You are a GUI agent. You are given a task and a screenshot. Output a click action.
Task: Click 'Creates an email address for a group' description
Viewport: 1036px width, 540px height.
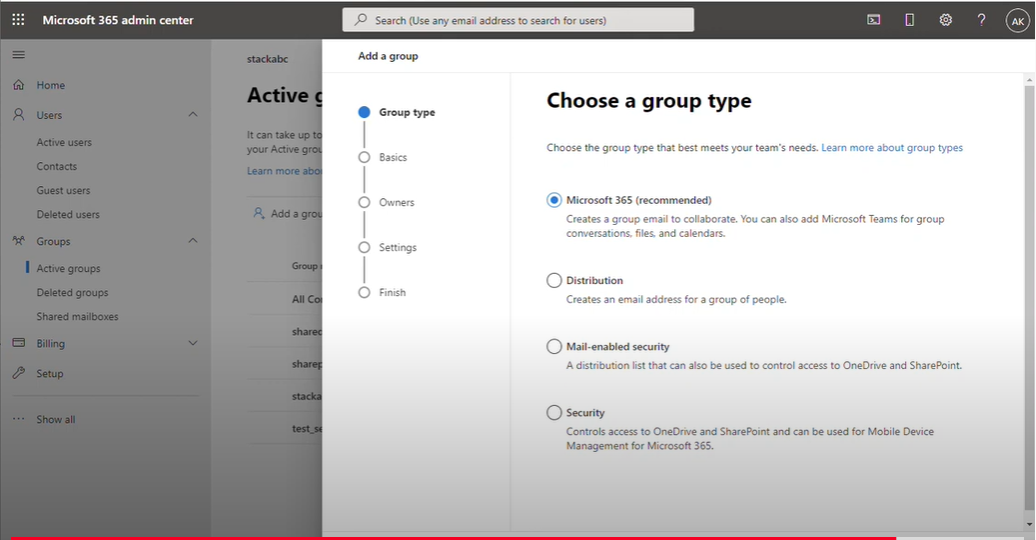676,299
